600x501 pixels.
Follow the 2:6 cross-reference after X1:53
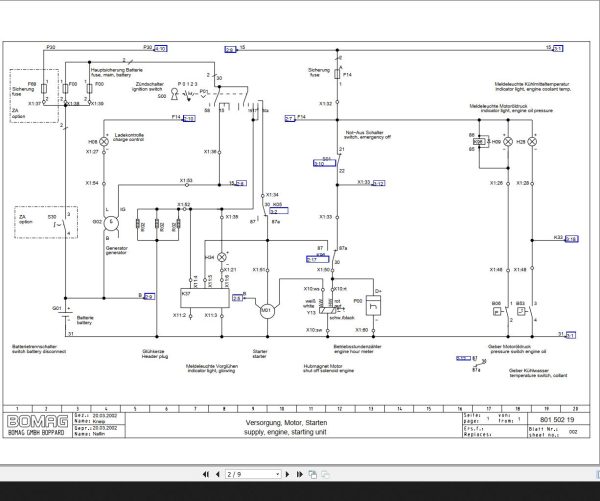(241, 183)
